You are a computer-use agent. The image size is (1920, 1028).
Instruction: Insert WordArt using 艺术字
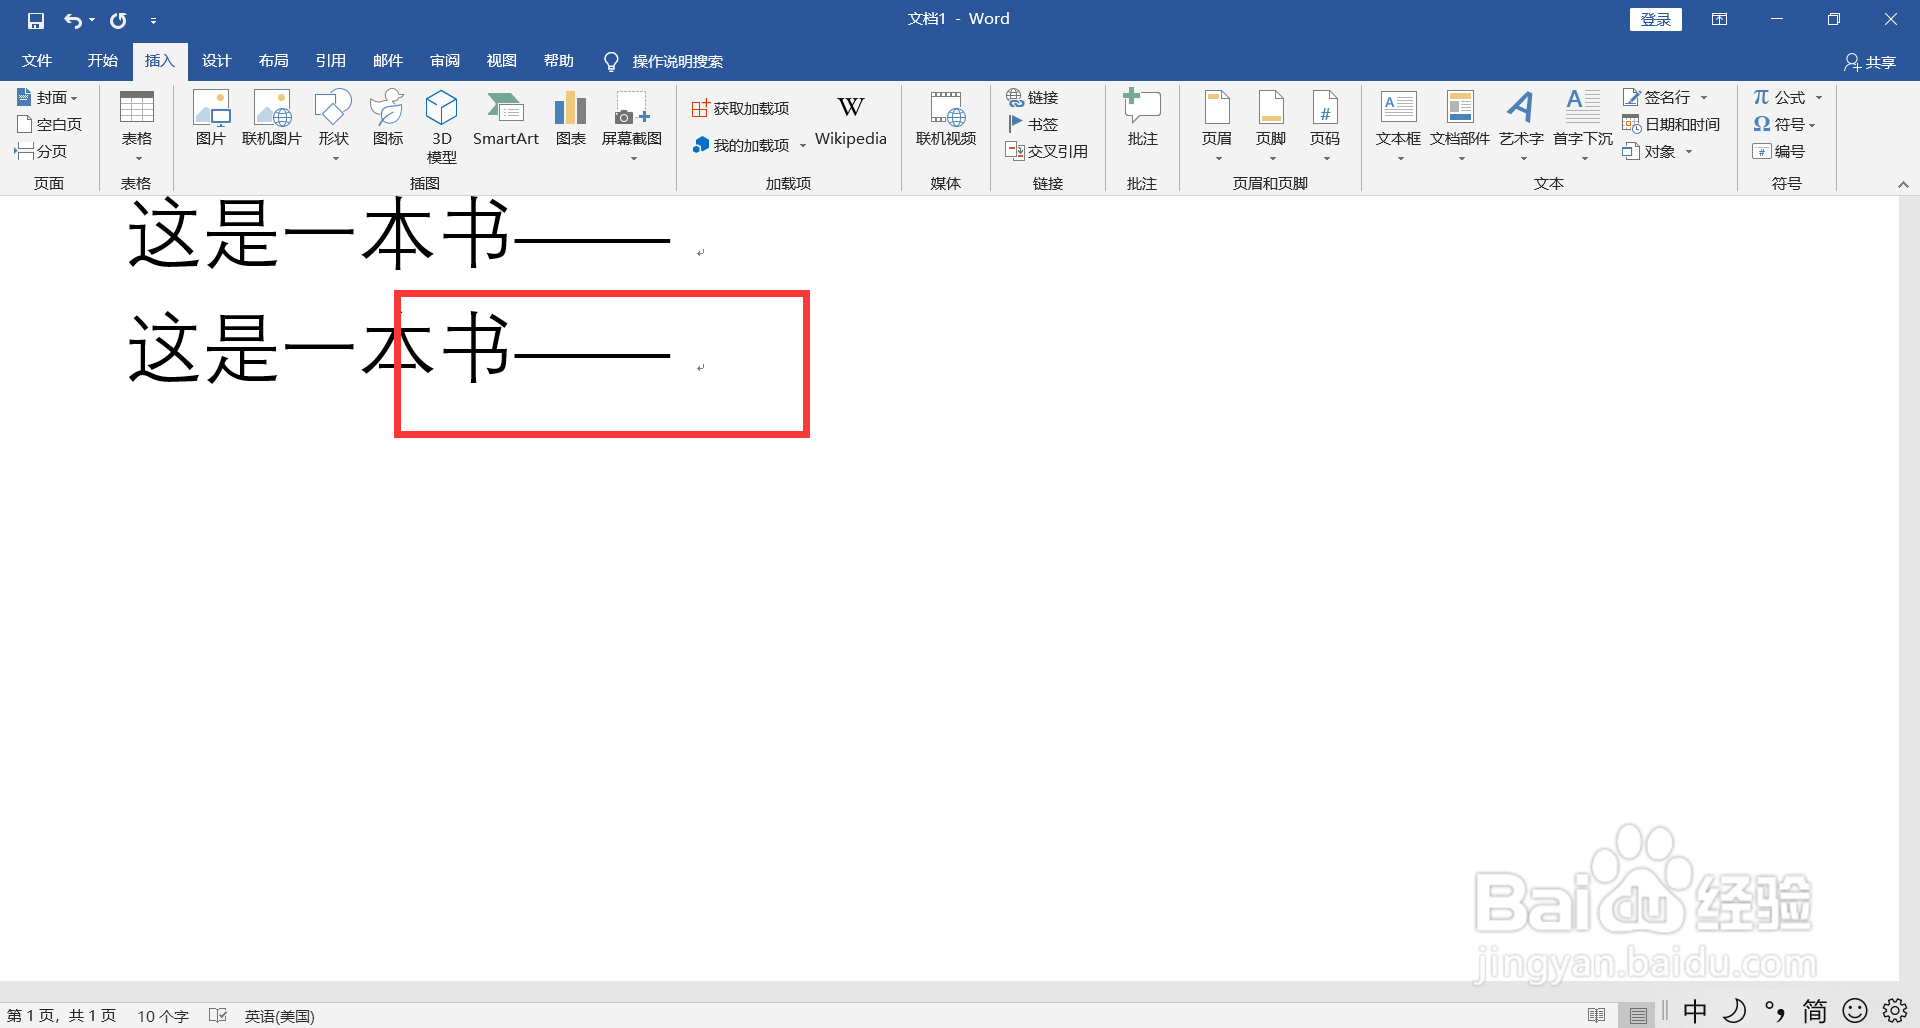[x=1520, y=122]
